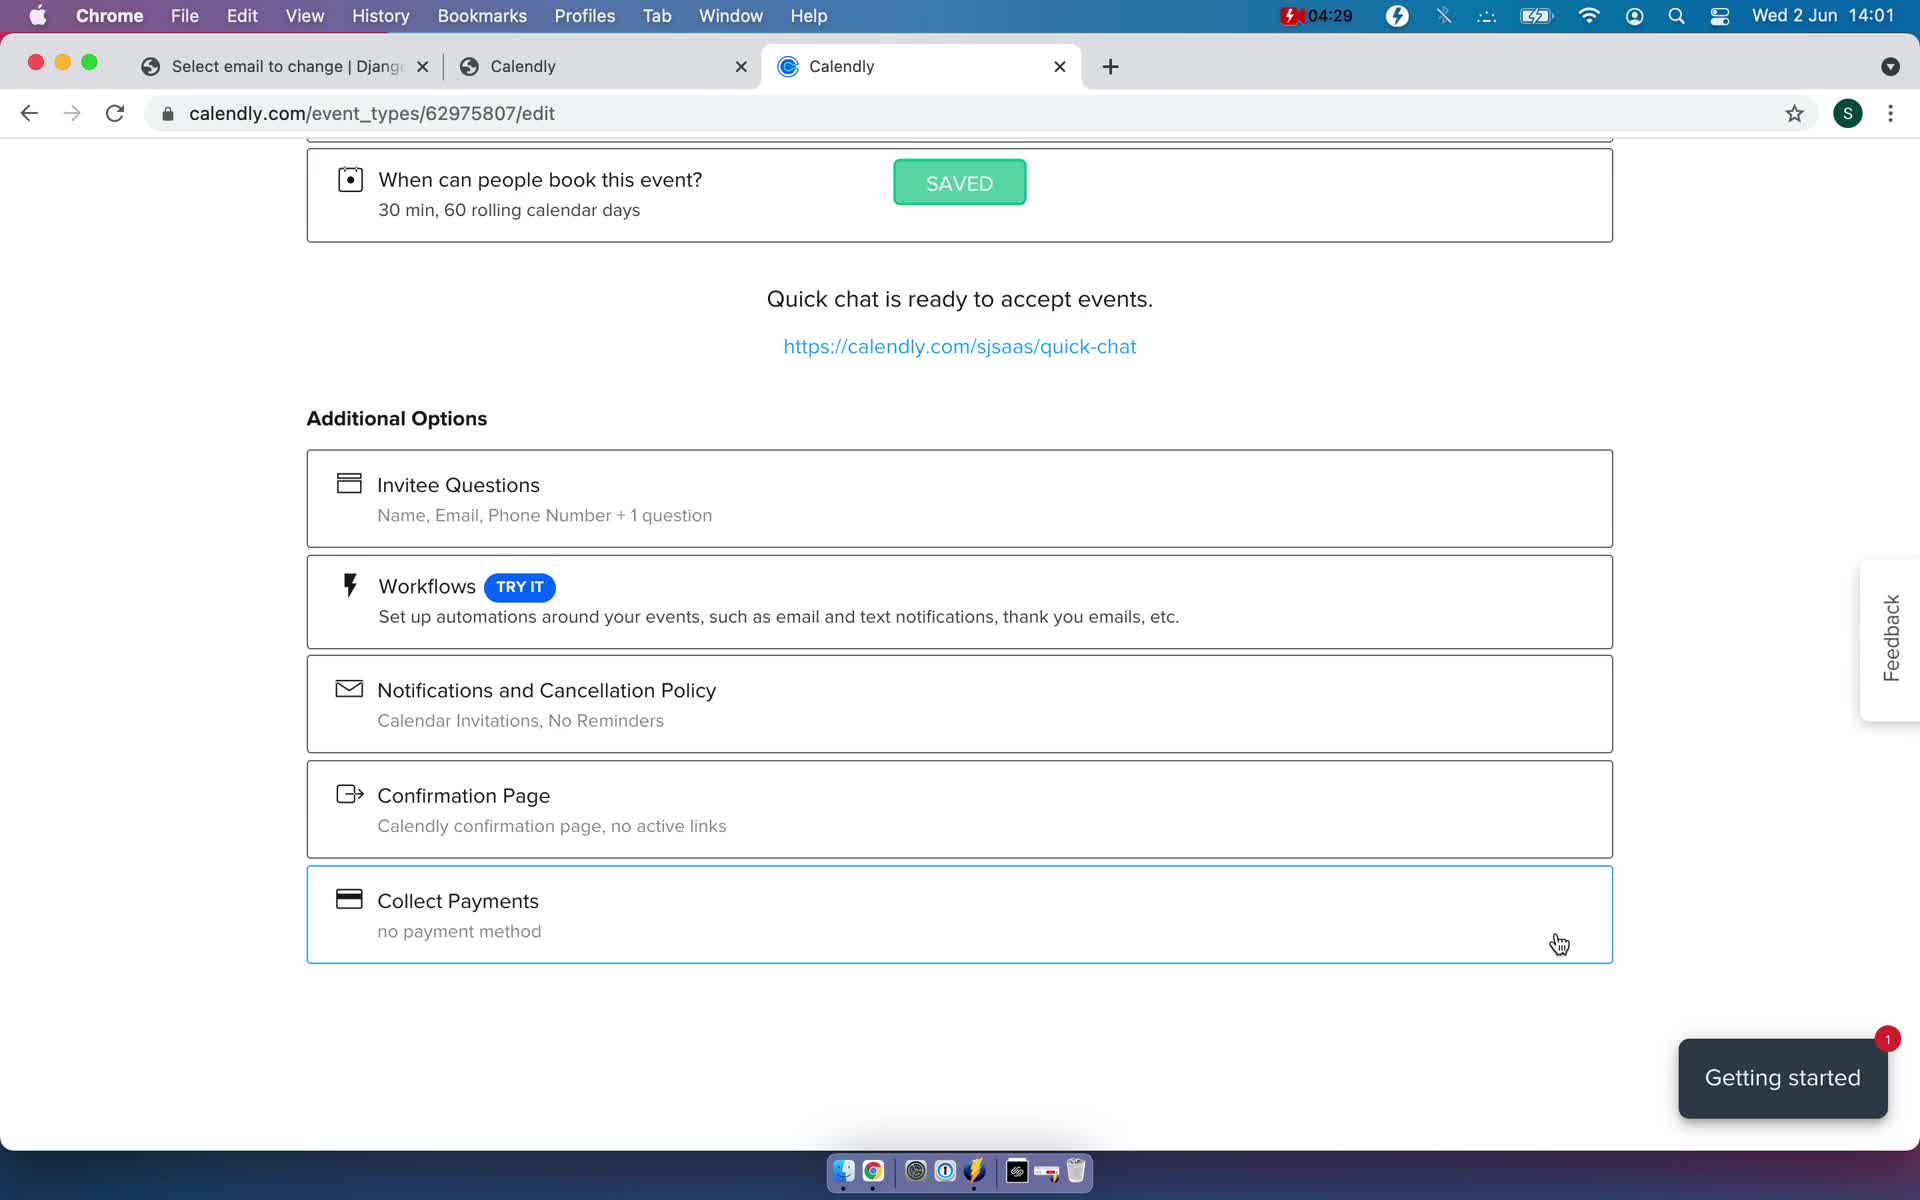Open the quick-chat Calendly booking link
1920x1200 pixels.
point(959,346)
